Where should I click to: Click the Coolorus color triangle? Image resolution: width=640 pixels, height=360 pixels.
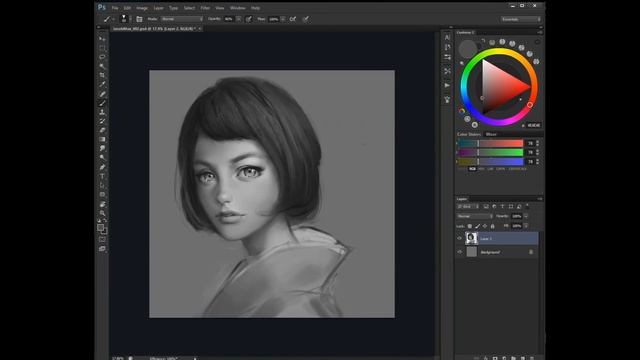pos(499,87)
